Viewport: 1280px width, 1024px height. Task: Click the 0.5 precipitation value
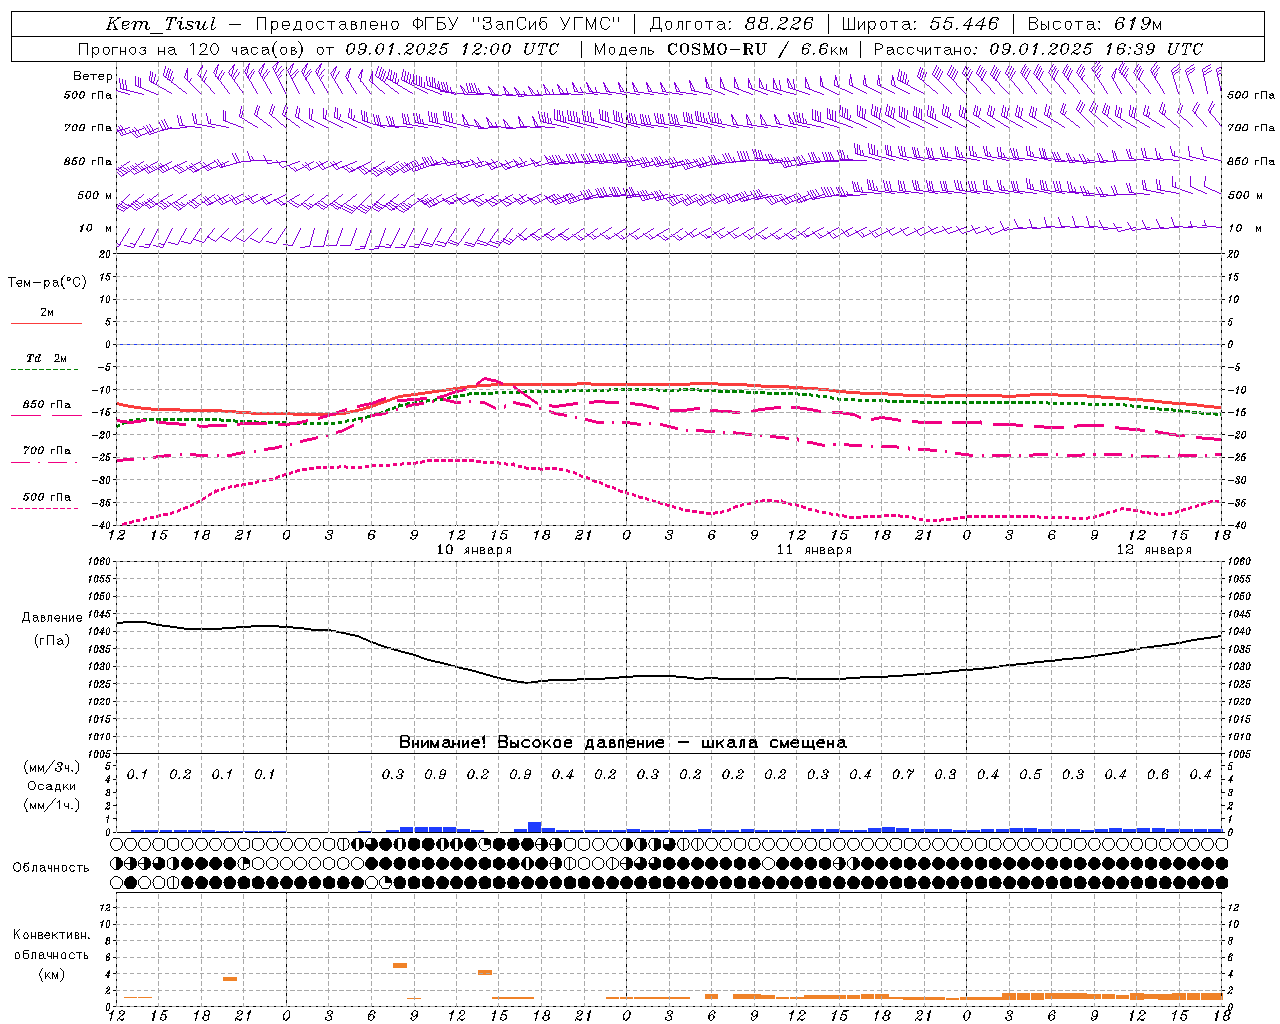pos(1030,775)
